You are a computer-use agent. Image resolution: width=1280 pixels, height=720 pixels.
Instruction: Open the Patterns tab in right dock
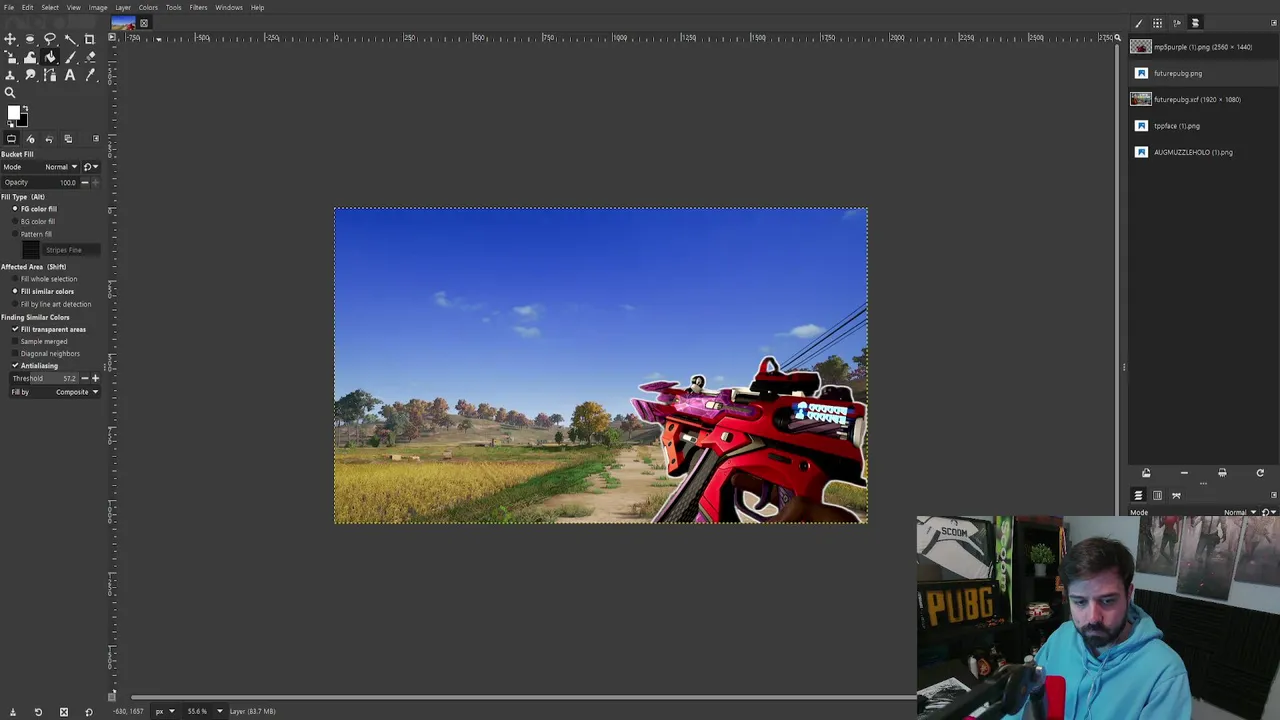tap(1157, 23)
